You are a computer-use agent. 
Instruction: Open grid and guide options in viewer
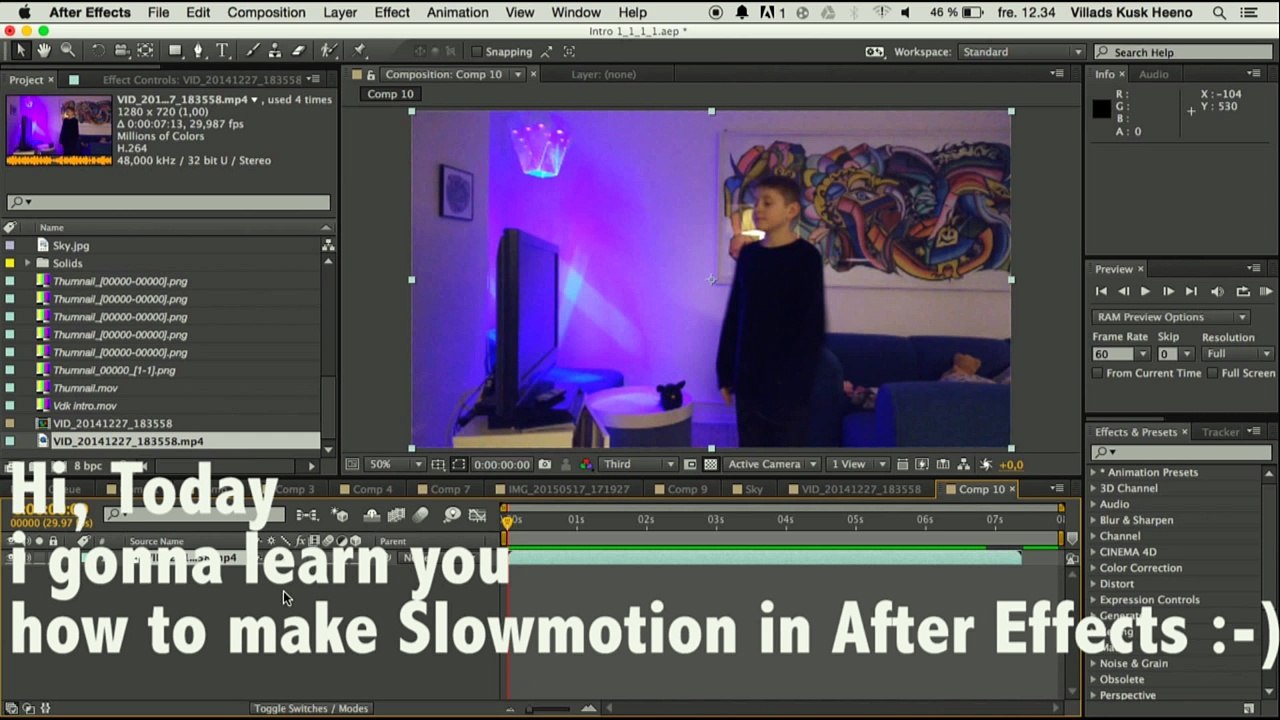tap(438, 464)
